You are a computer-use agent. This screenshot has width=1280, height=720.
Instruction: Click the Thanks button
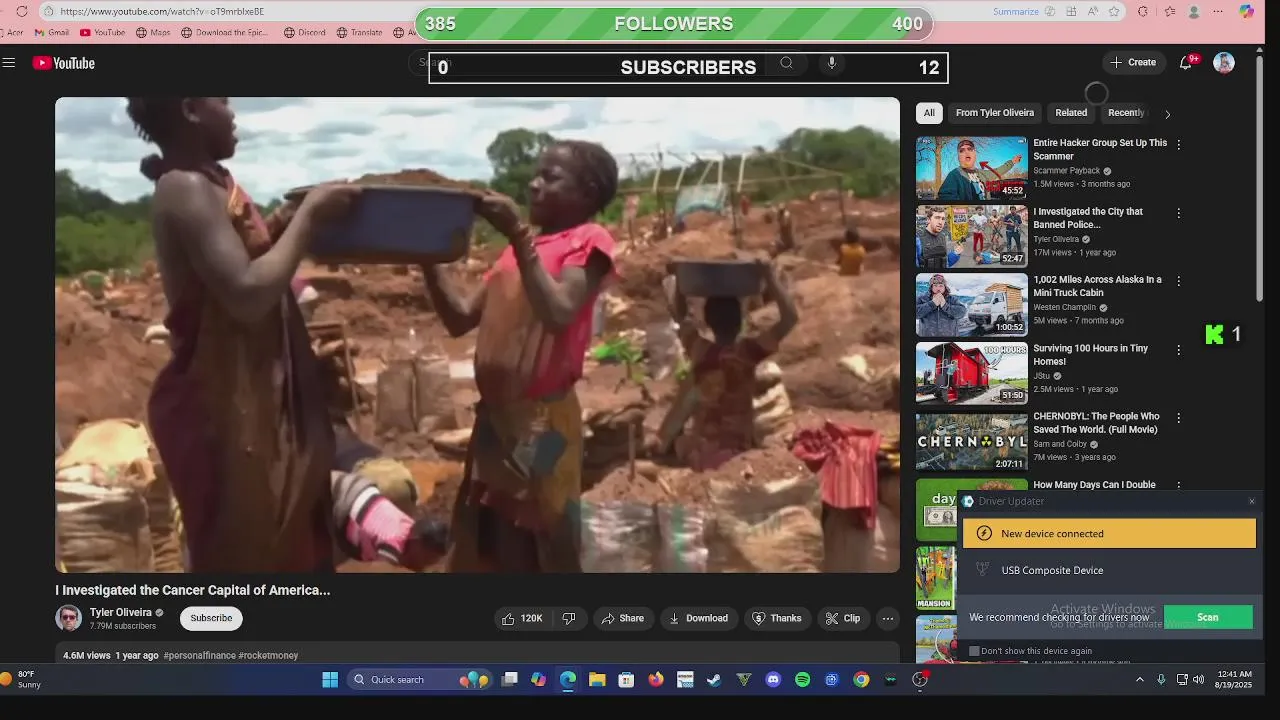coord(777,618)
